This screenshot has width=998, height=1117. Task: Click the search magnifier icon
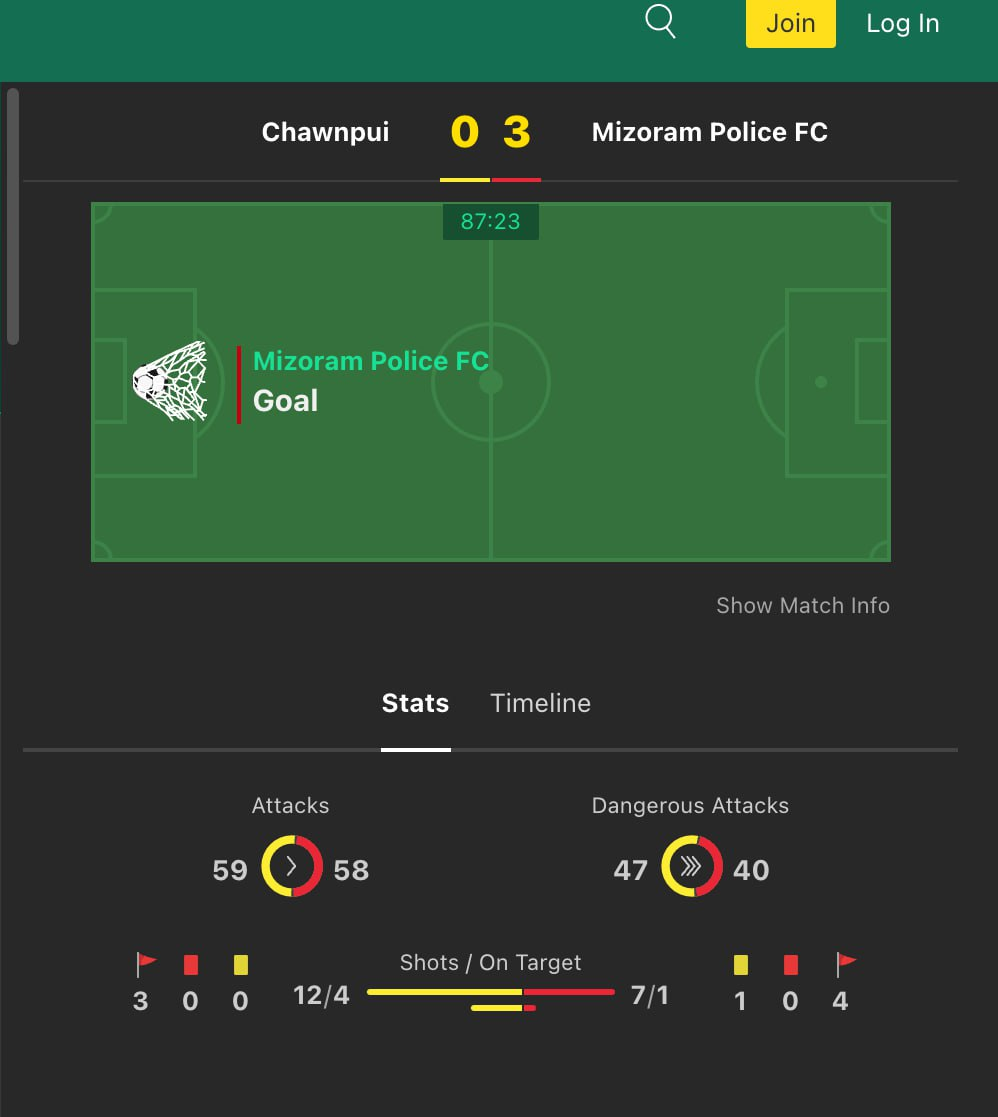click(x=660, y=21)
